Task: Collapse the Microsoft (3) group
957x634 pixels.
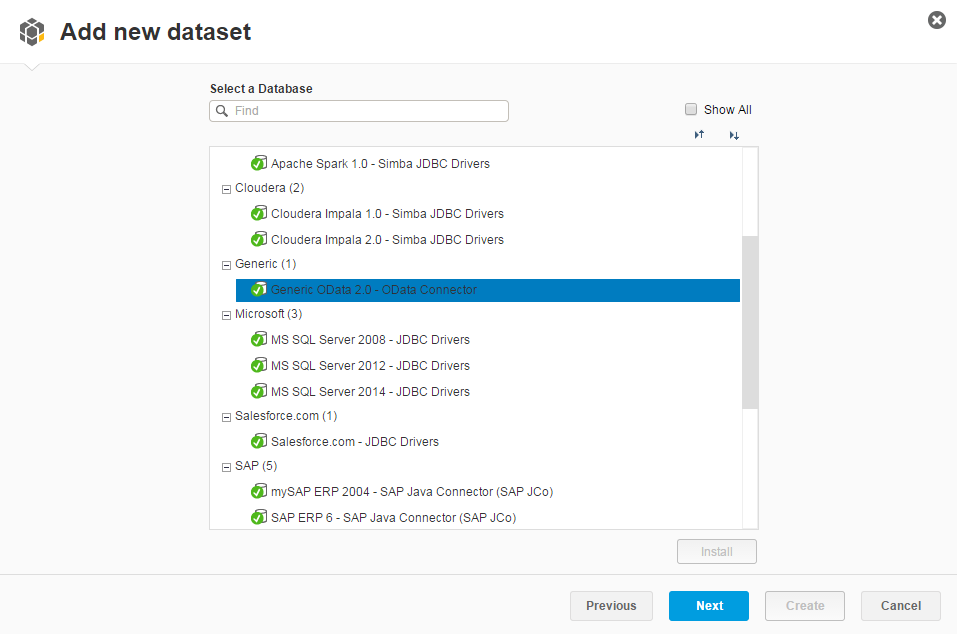Action: pyautogui.click(x=226, y=315)
